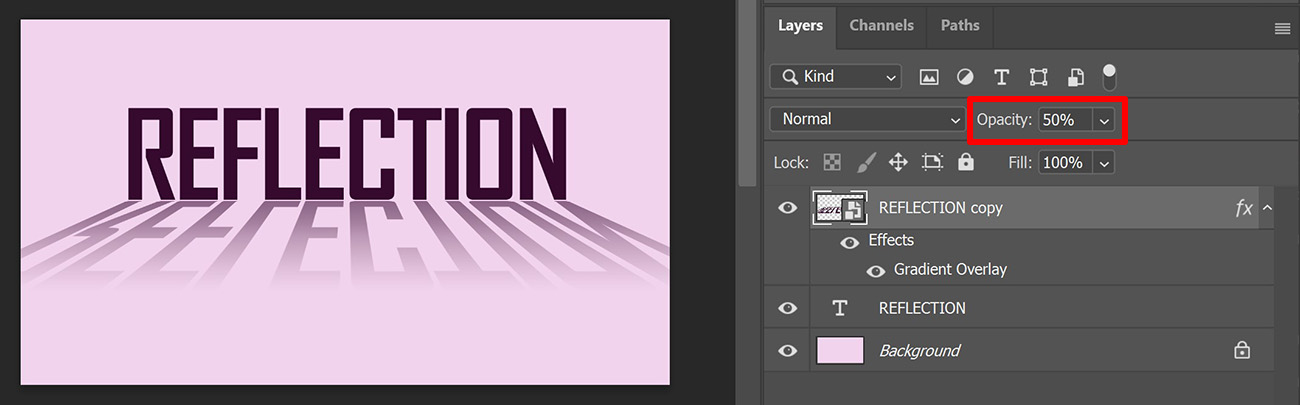Viewport: 1300px width, 405px height.
Task: Filter layers by shape layer icon
Action: pyautogui.click(x=1038, y=77)
